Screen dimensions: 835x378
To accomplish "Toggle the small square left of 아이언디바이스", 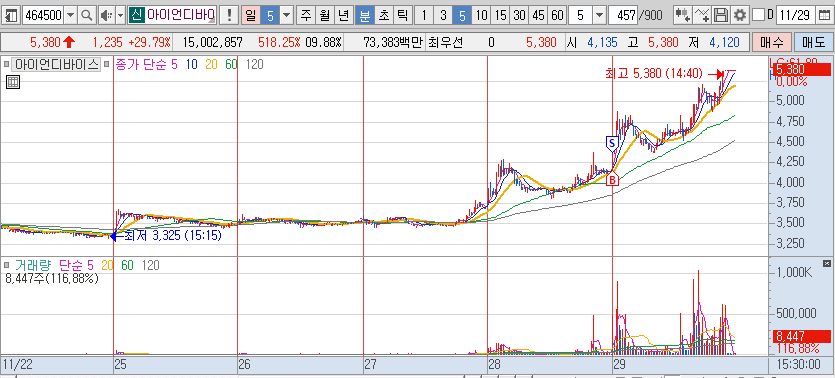I will click(6, 65).
